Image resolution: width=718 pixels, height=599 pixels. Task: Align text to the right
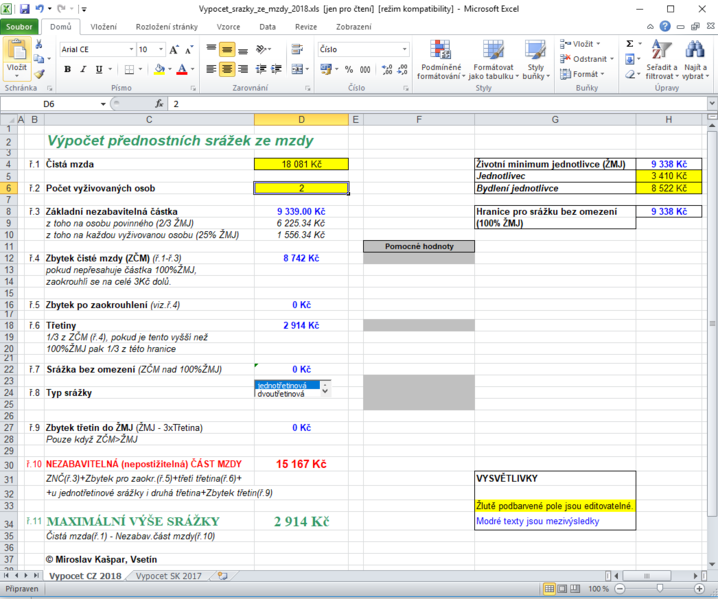pyautogui.click(x=243, y=69)
